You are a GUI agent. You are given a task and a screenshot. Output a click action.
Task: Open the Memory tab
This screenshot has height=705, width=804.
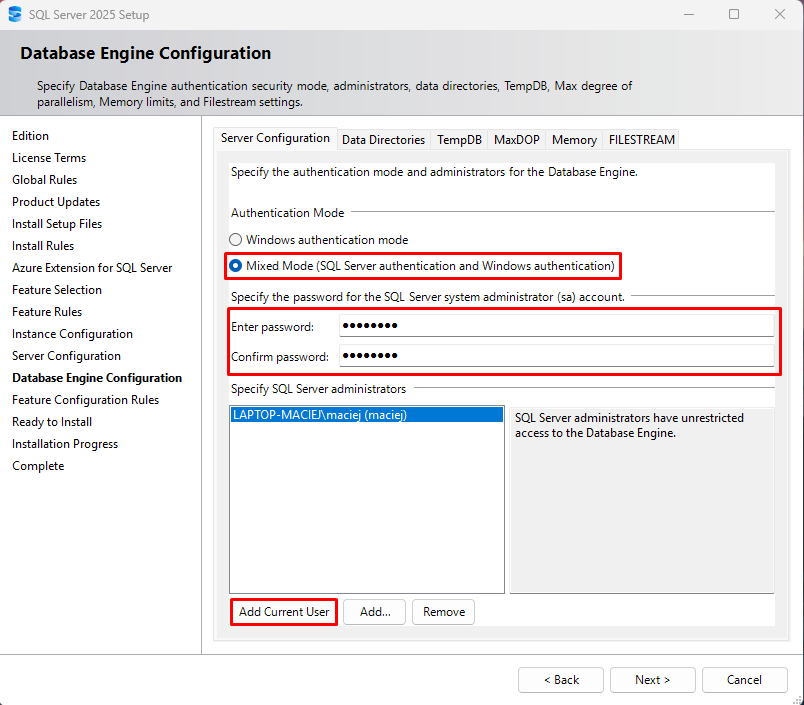pos(574,140)
